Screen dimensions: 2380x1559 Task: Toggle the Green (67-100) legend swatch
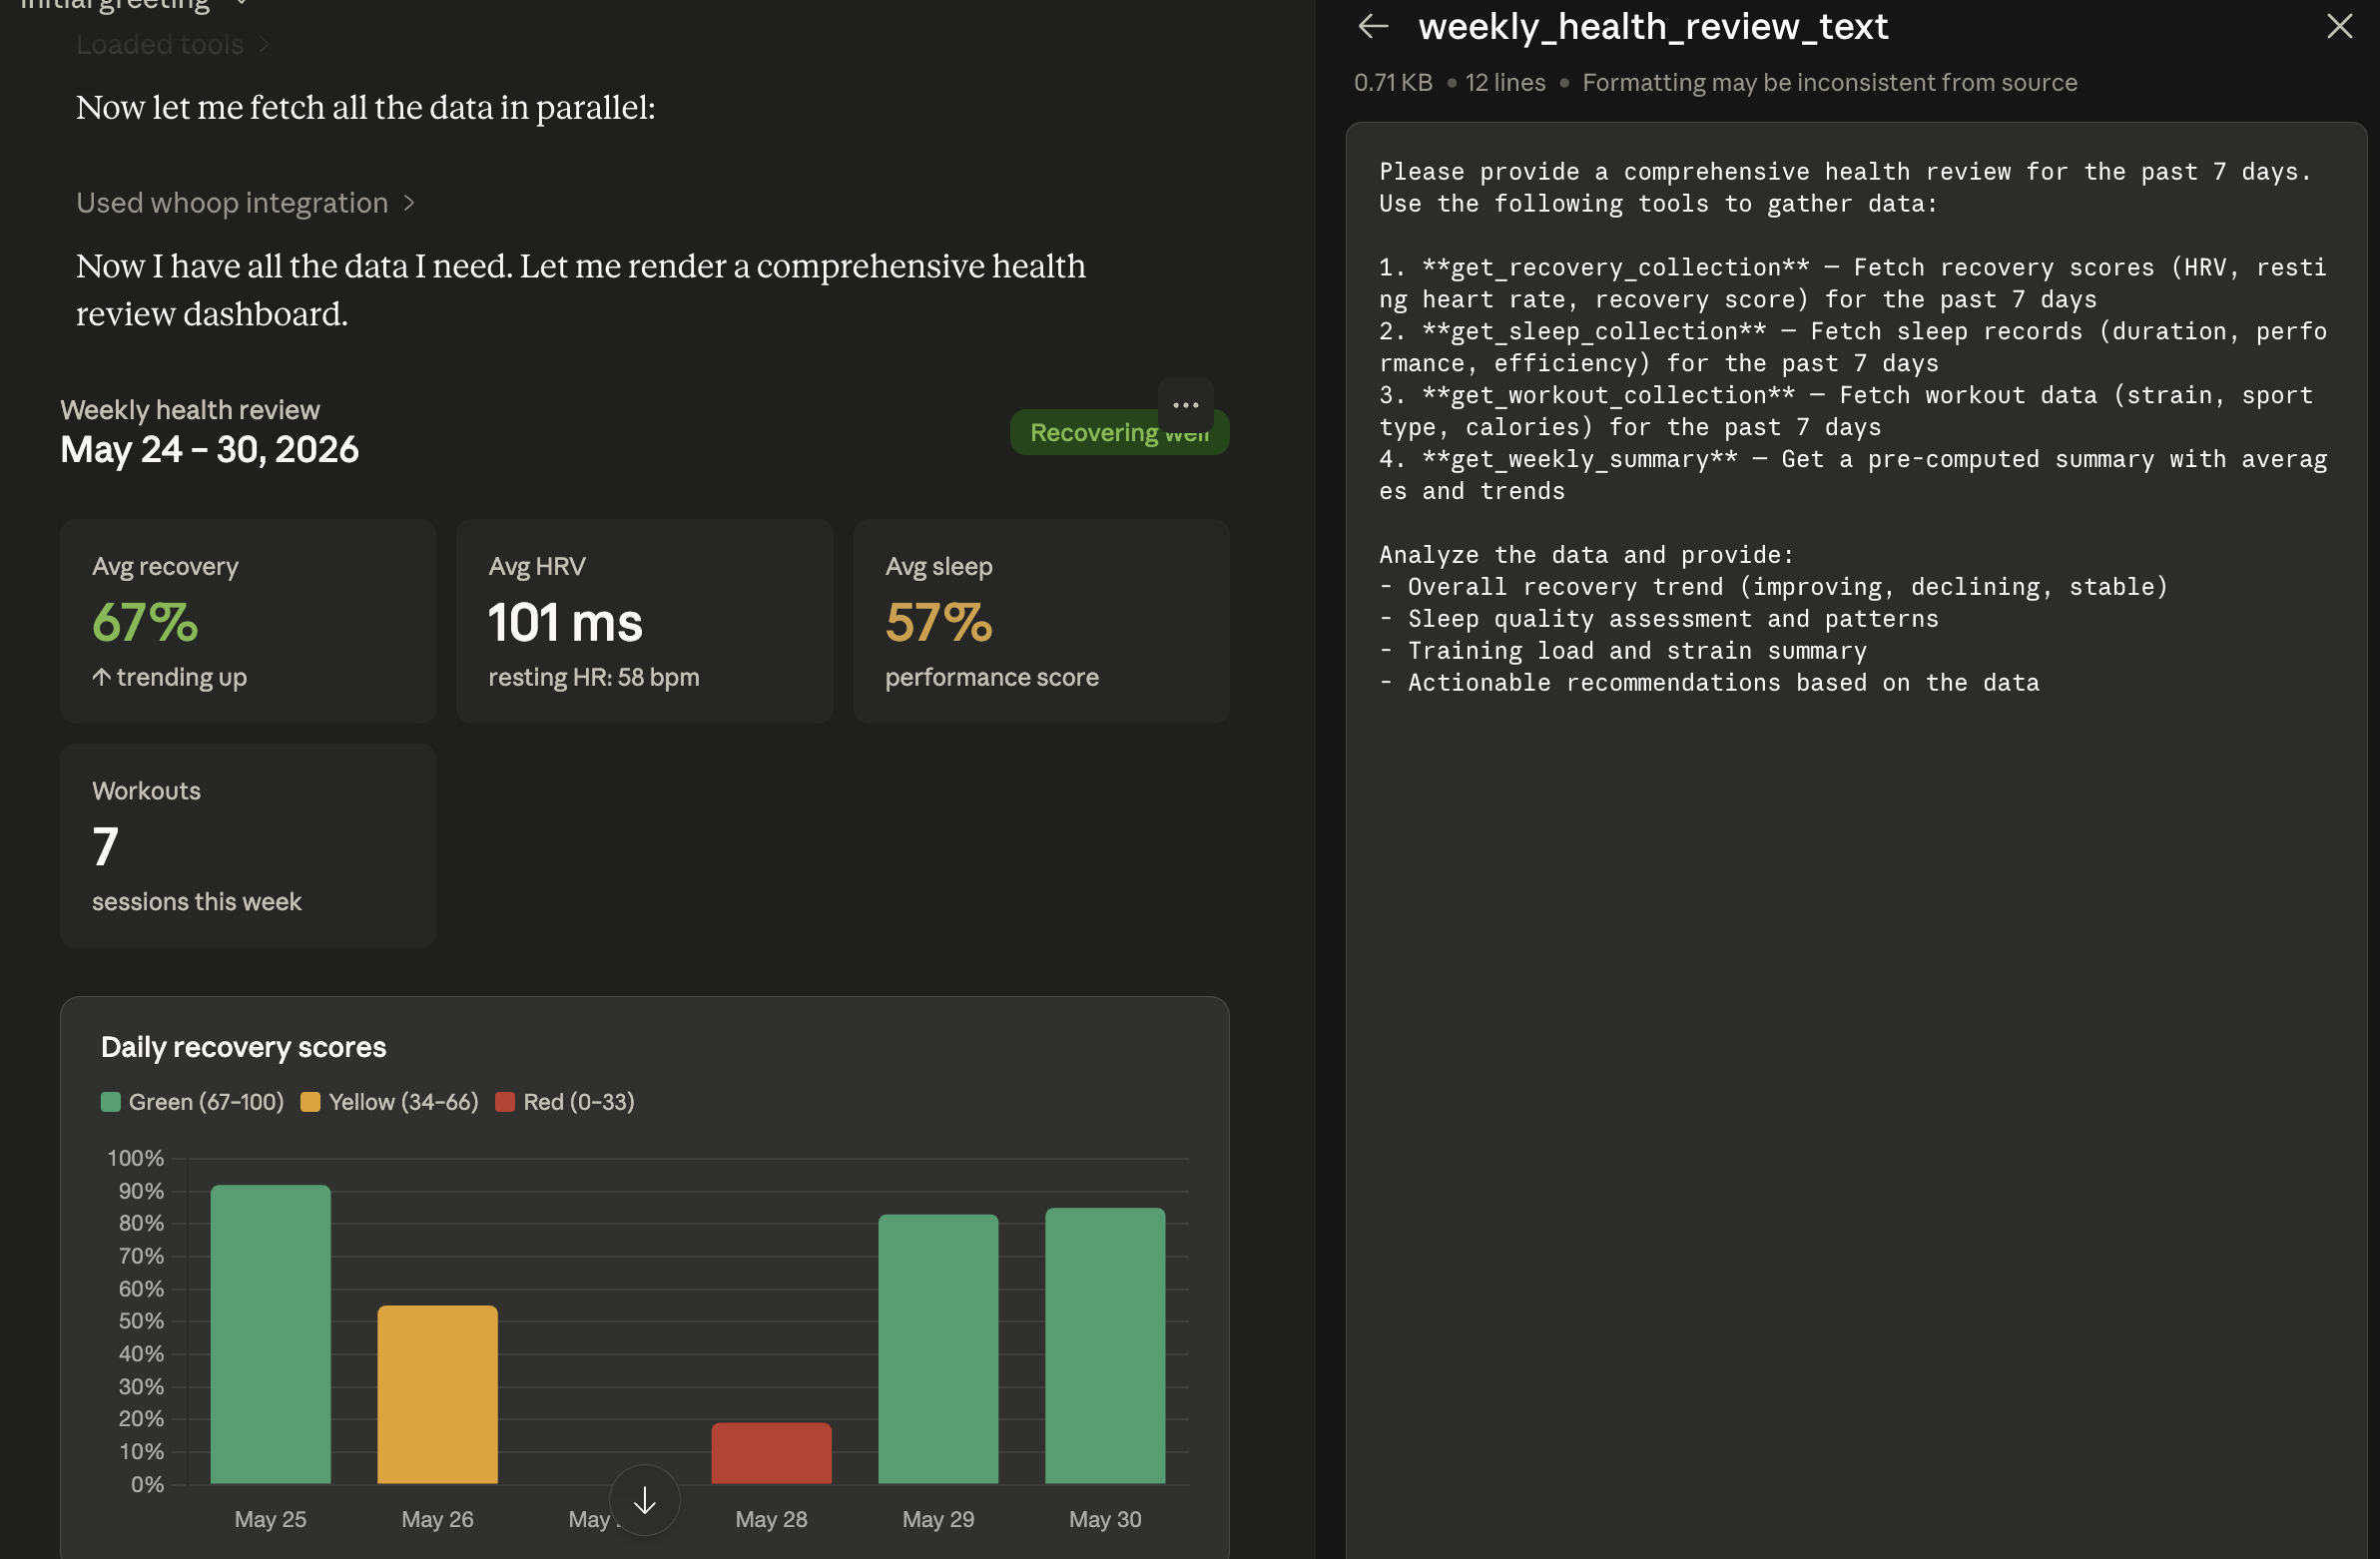tap(111, 1102)
